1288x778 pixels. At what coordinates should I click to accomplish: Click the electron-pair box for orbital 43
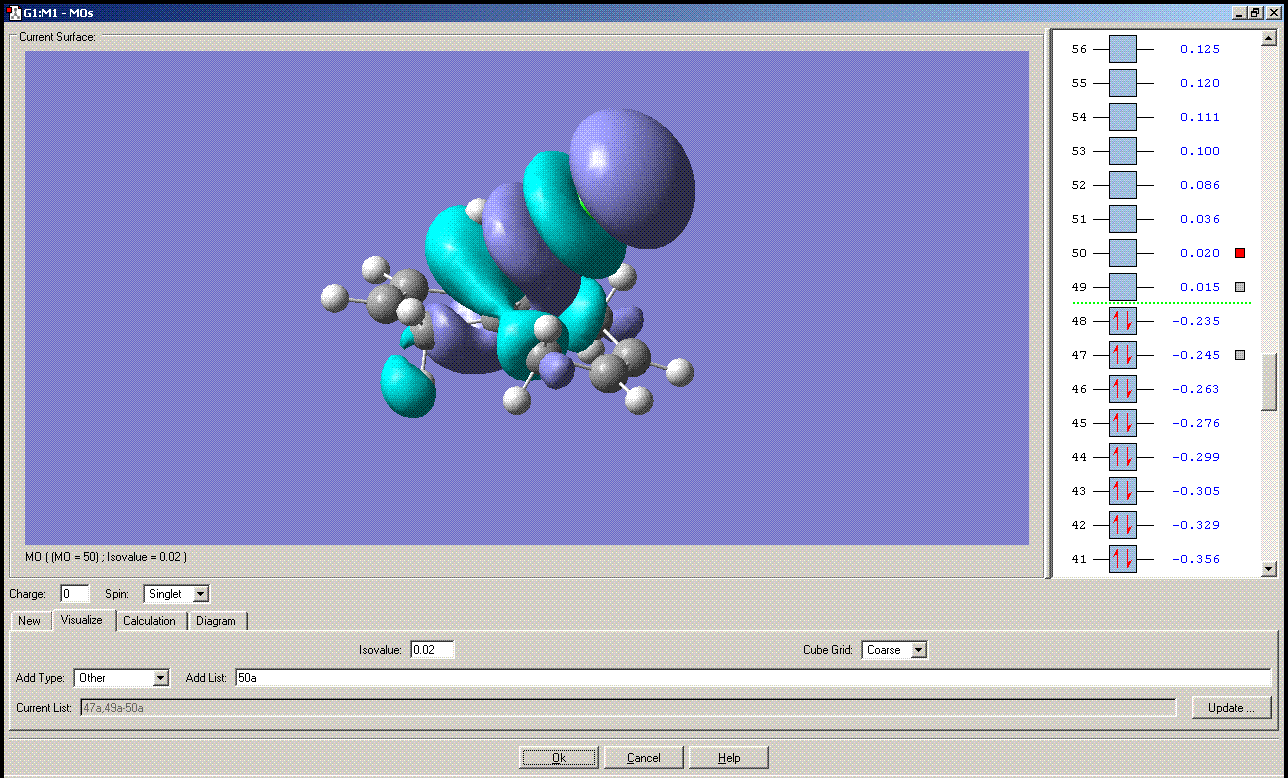1123,491
